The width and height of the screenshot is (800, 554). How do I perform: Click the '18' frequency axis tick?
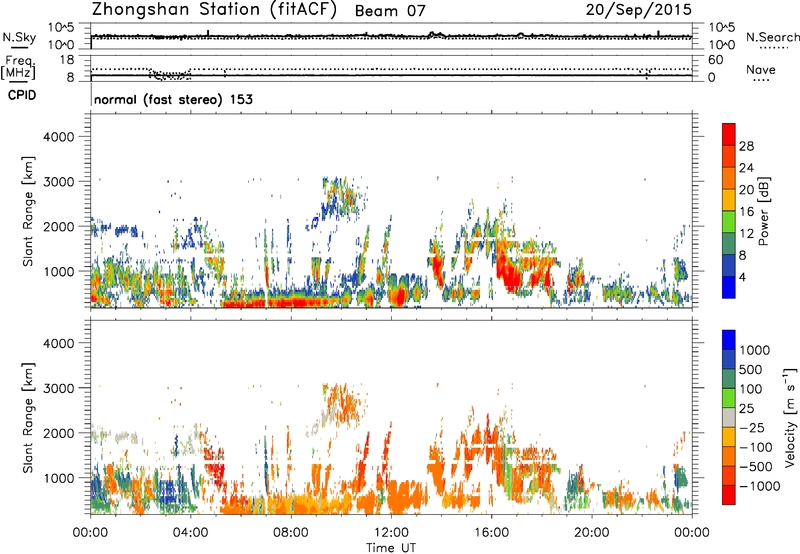click(67, 60)
